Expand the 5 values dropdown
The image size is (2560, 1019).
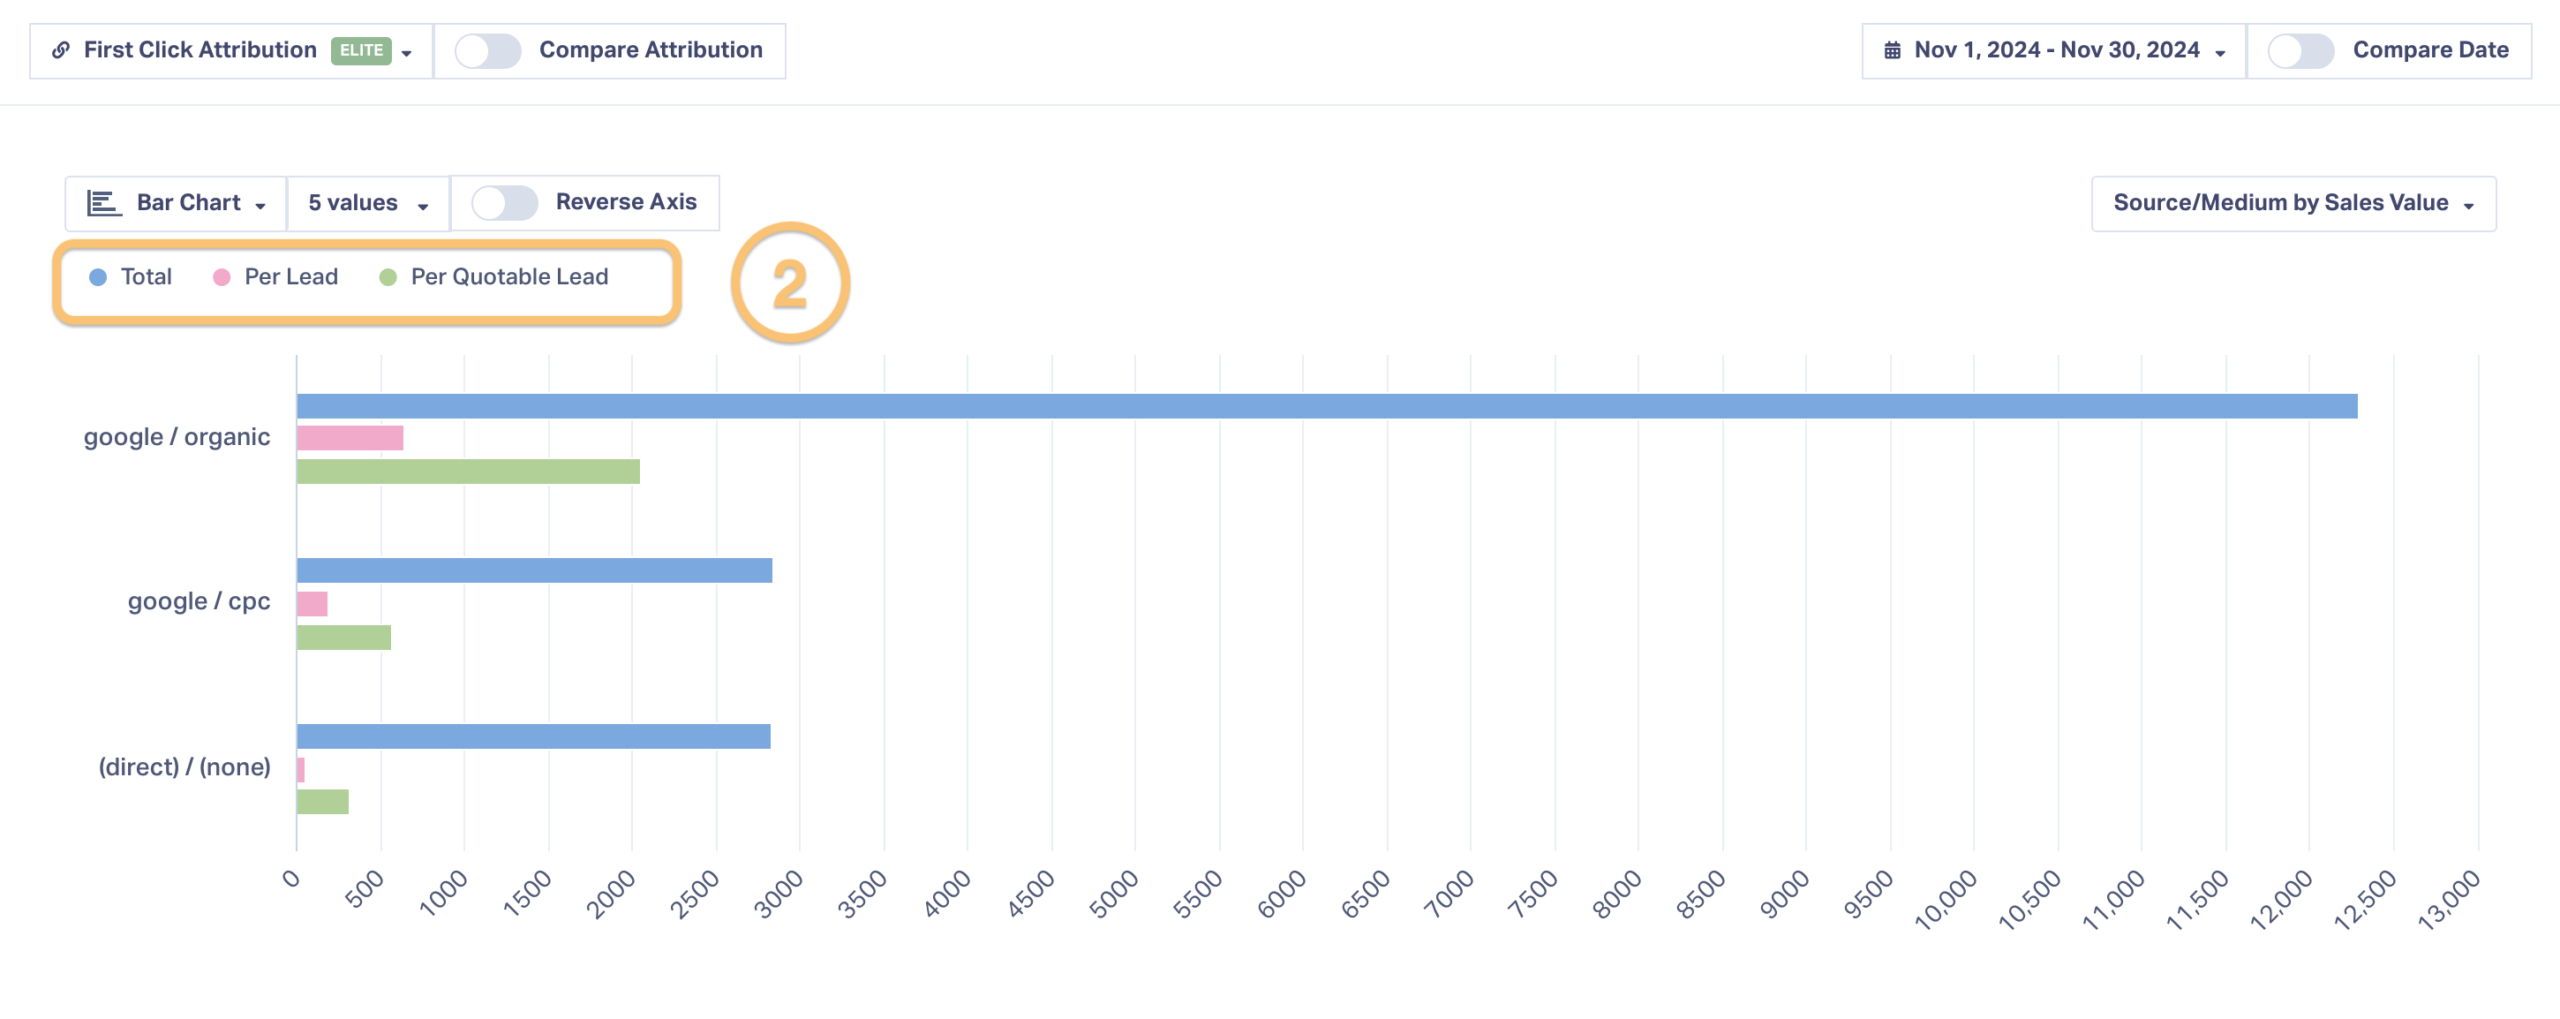[x=368, y=204]
